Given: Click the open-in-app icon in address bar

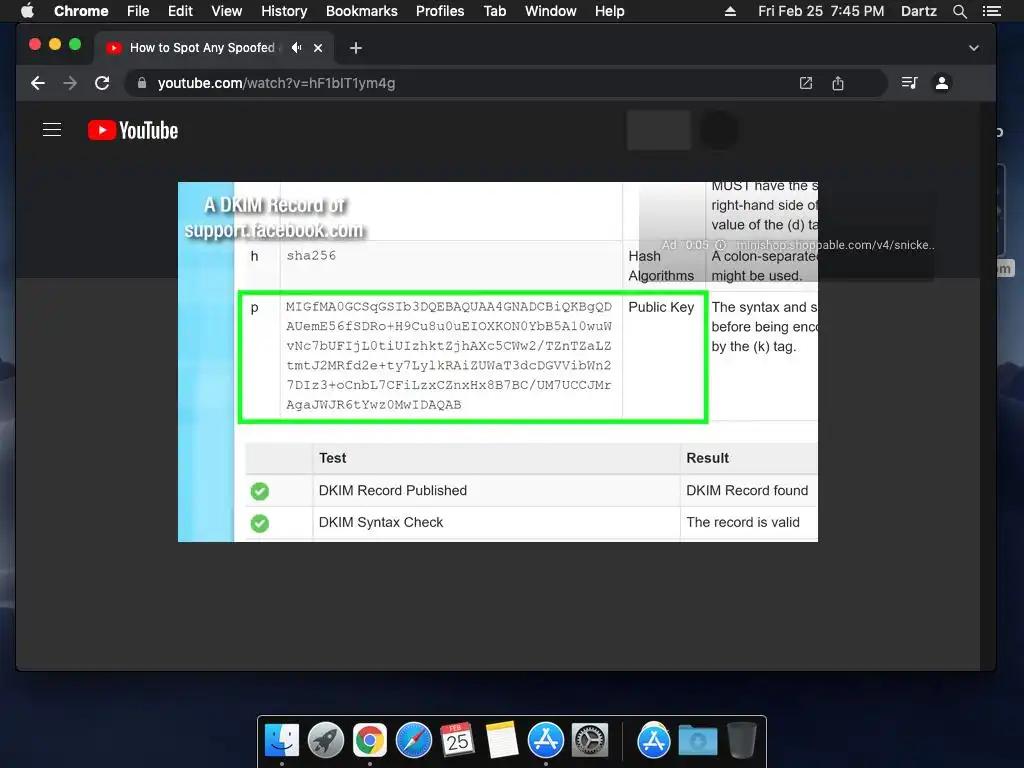Looking at the screenshot, I should [806, 83].
